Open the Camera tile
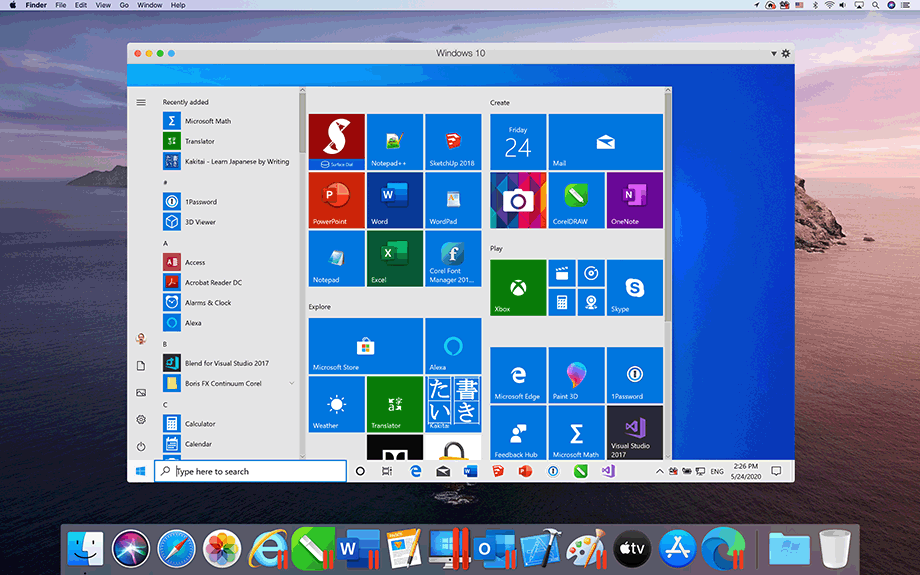 pos(518,200)
